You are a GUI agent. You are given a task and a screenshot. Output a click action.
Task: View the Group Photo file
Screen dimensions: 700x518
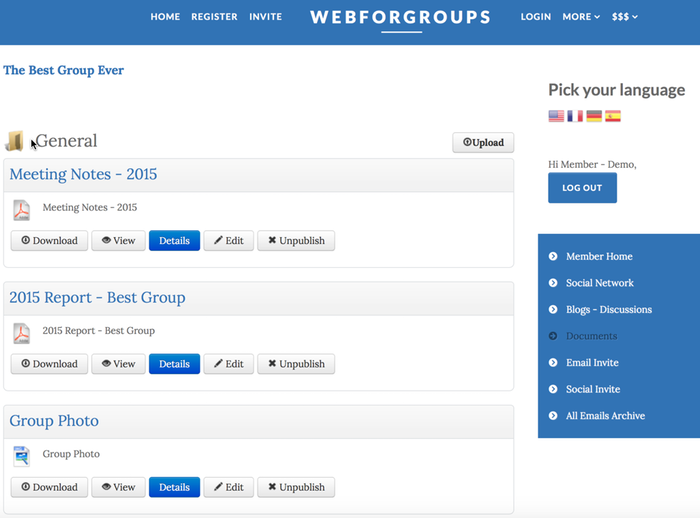(118, 487)
